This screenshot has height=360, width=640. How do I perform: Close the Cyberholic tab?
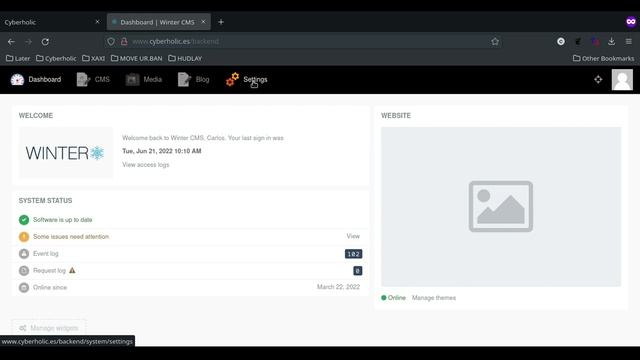pos(97,22)
